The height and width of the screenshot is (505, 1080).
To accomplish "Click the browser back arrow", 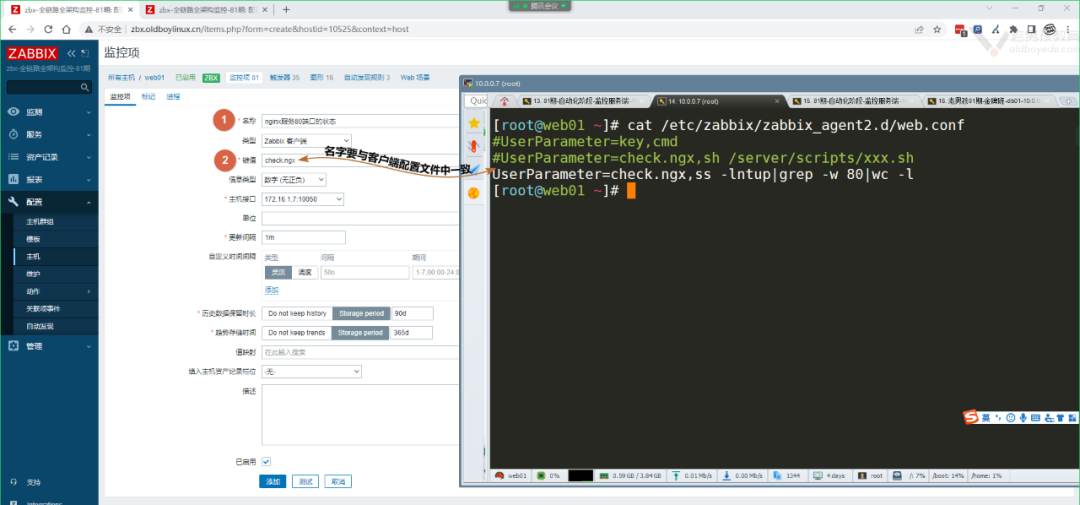I will click(x=12, y=30).
